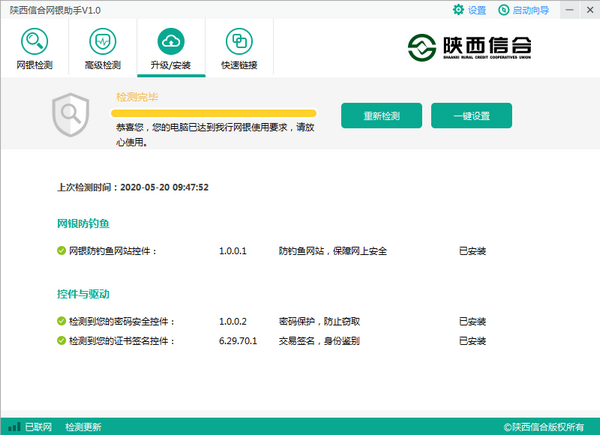Click green check beside 证书签名控件

click(61, 341)
